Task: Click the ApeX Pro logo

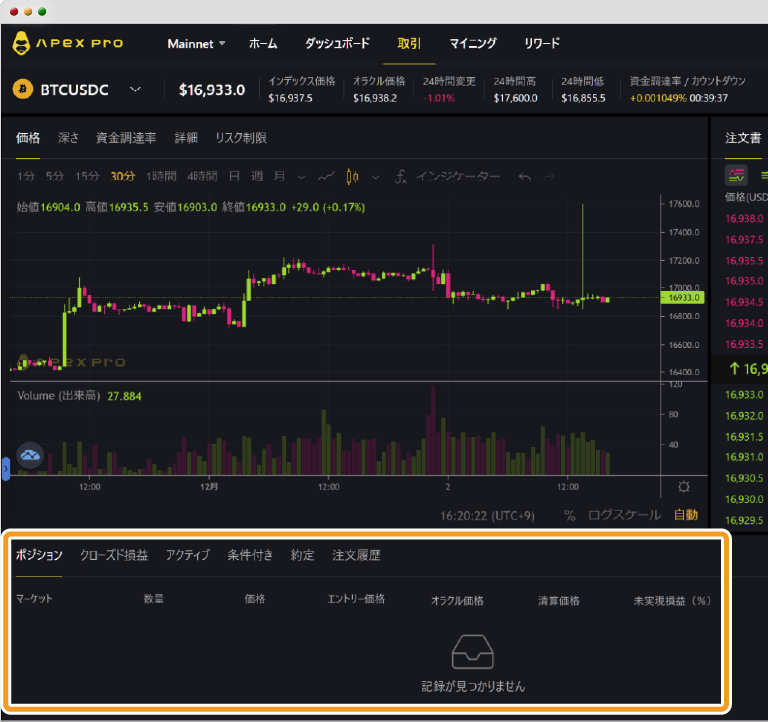Action: coord(68,44)
